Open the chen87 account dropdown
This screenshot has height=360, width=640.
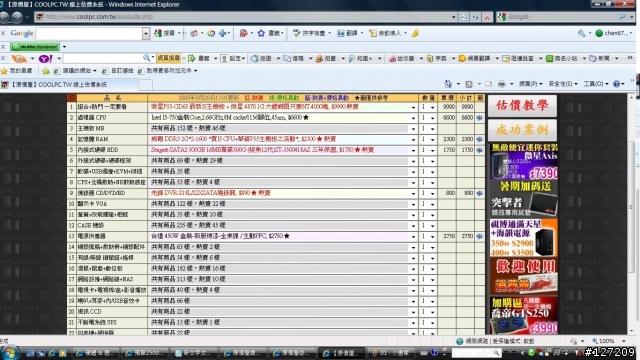(x=615, y=33)
